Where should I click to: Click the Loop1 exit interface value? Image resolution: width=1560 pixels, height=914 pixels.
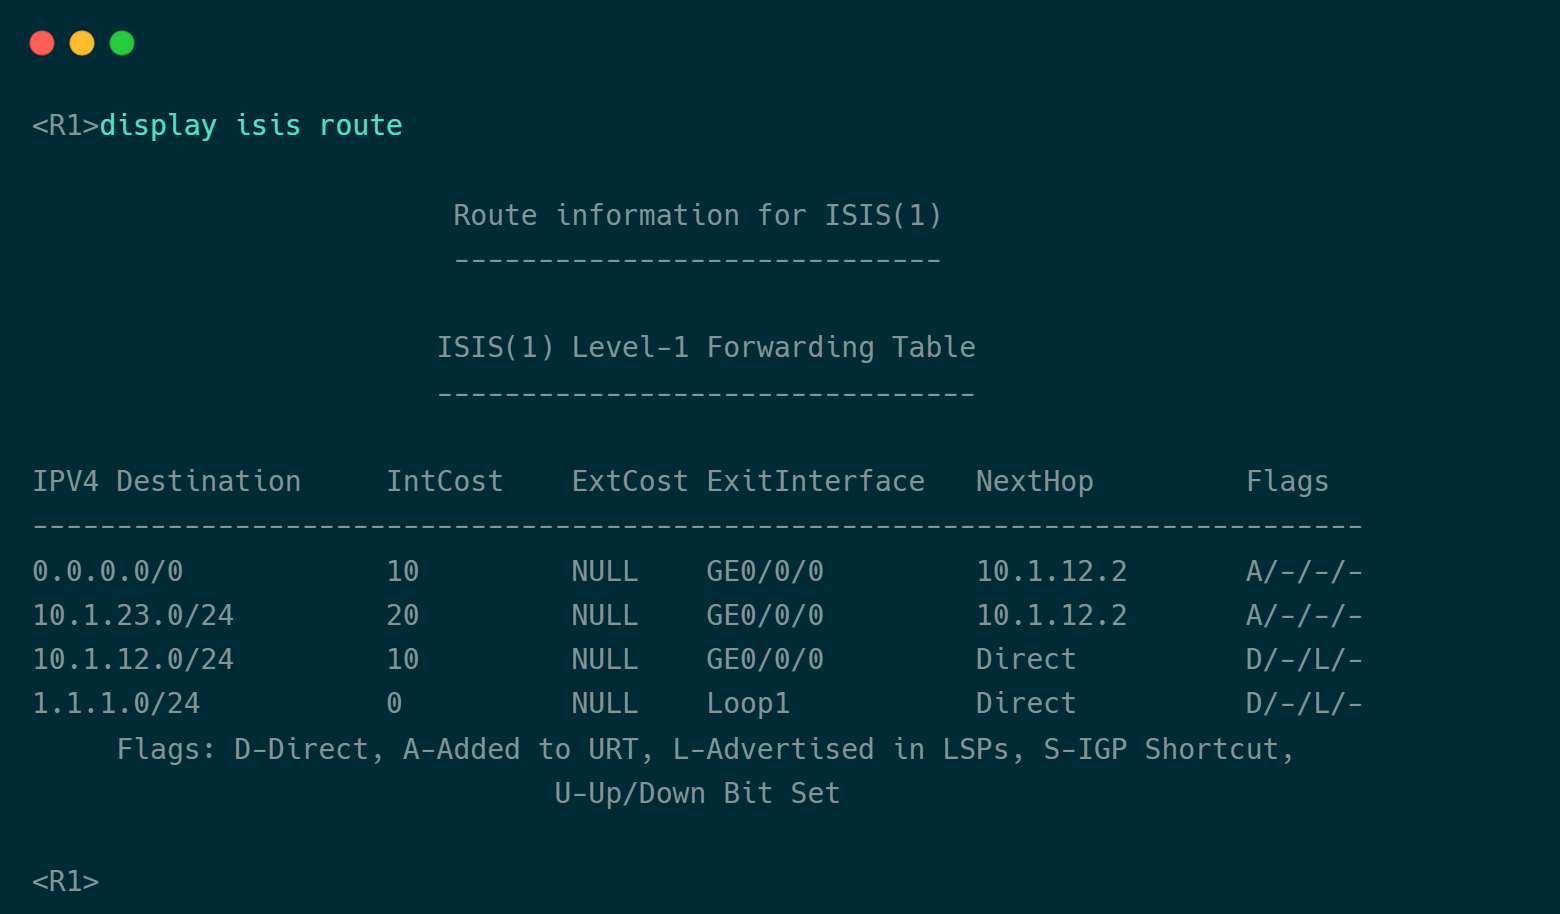748,703
